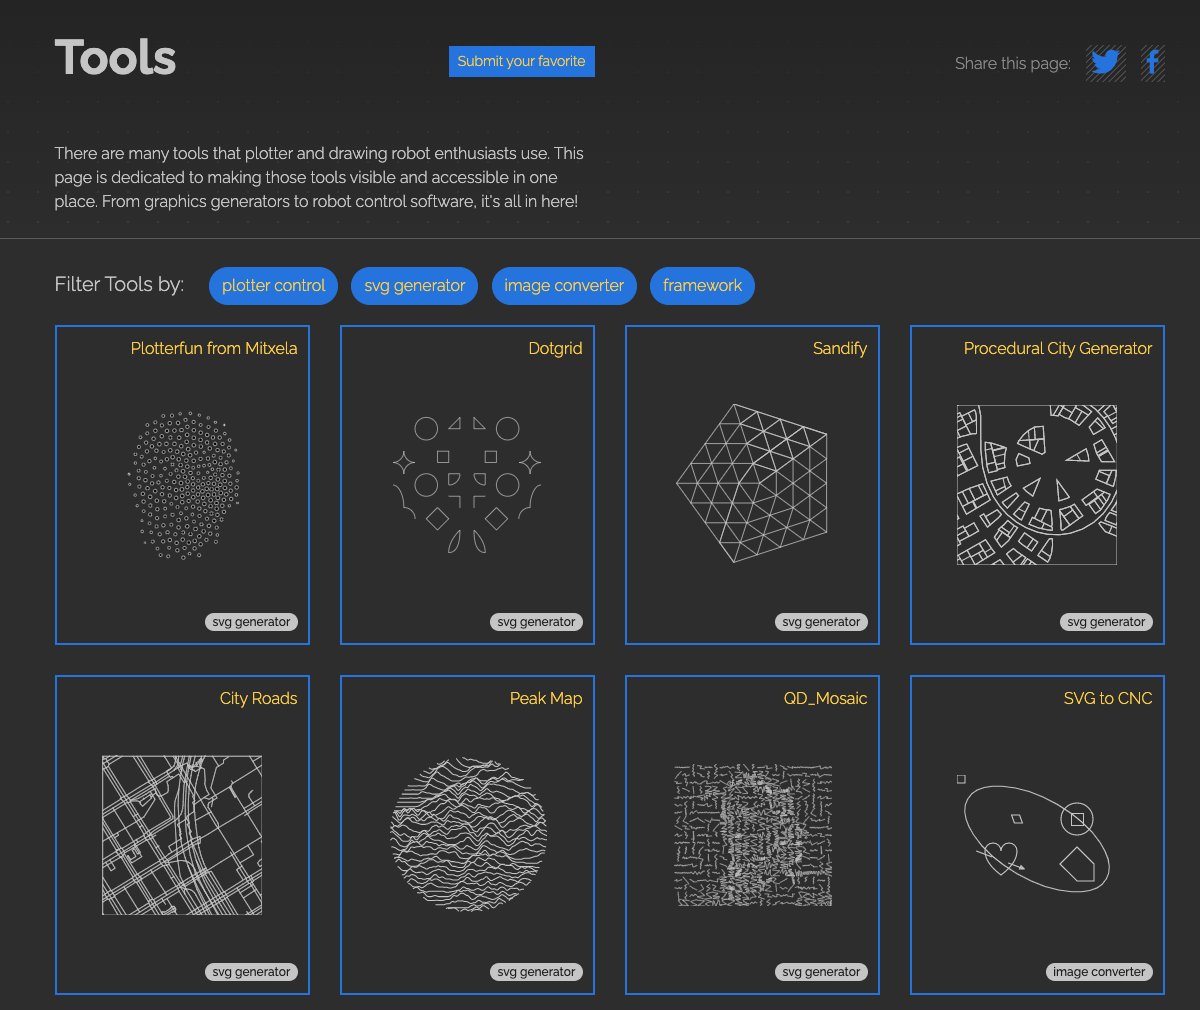Click the Share this page label
The image size is (1200, 1010).
[1012, 63]
